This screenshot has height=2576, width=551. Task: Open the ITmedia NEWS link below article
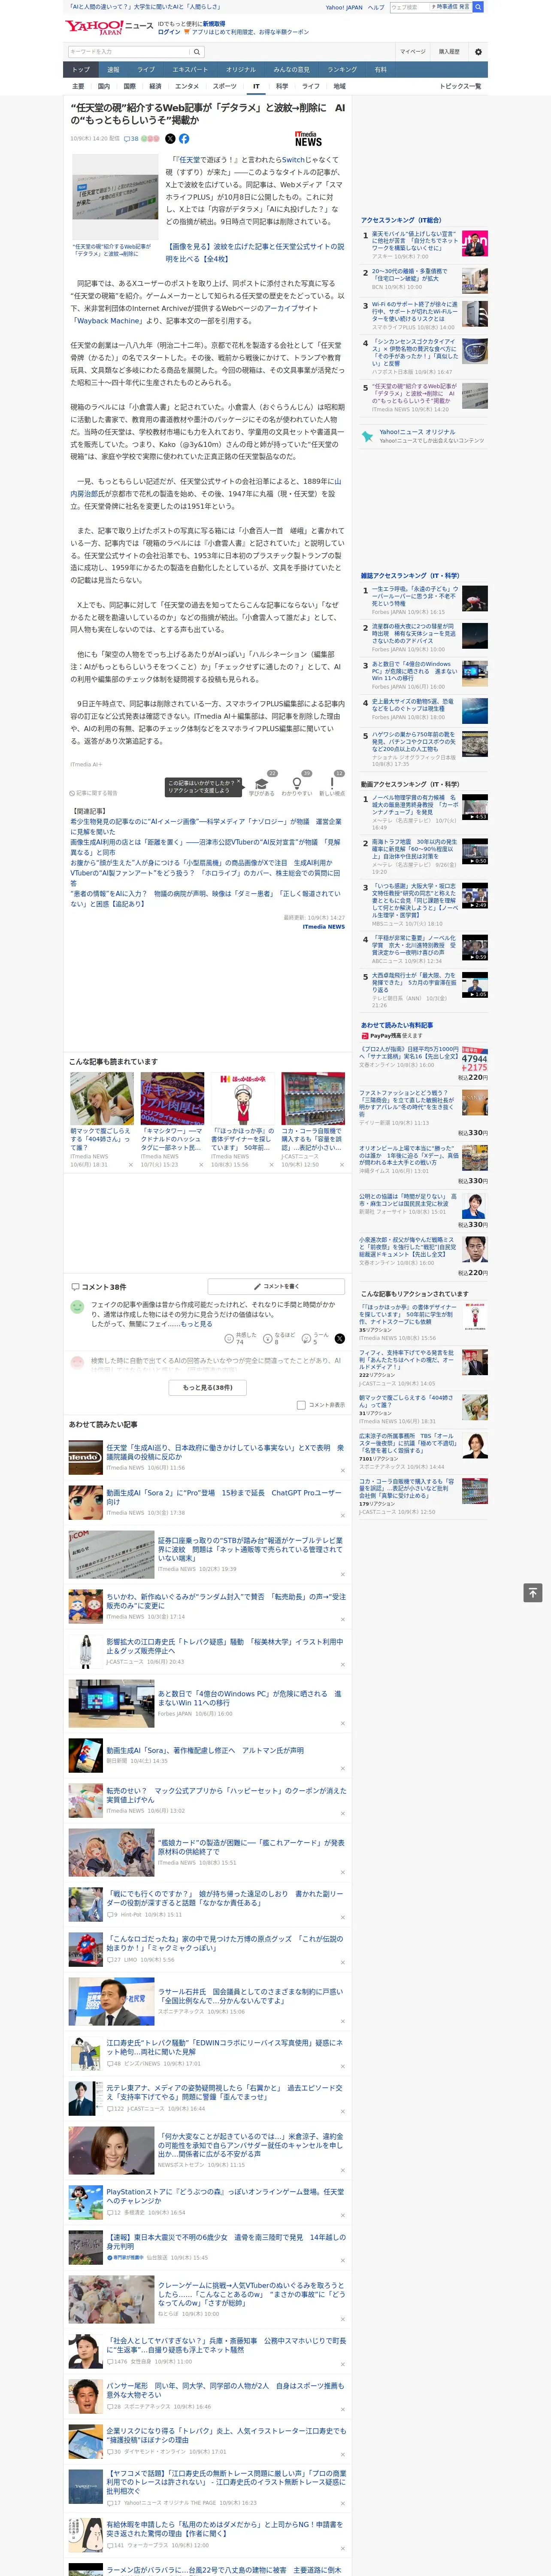coord(324,926)
